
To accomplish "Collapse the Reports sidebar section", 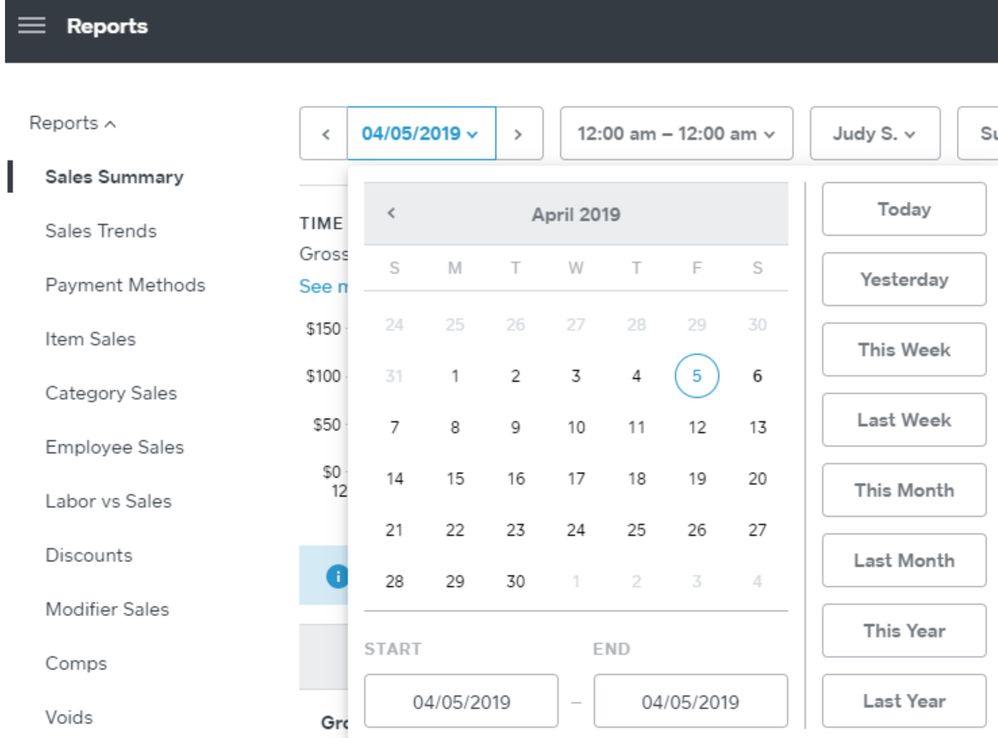I will point(73,123).
